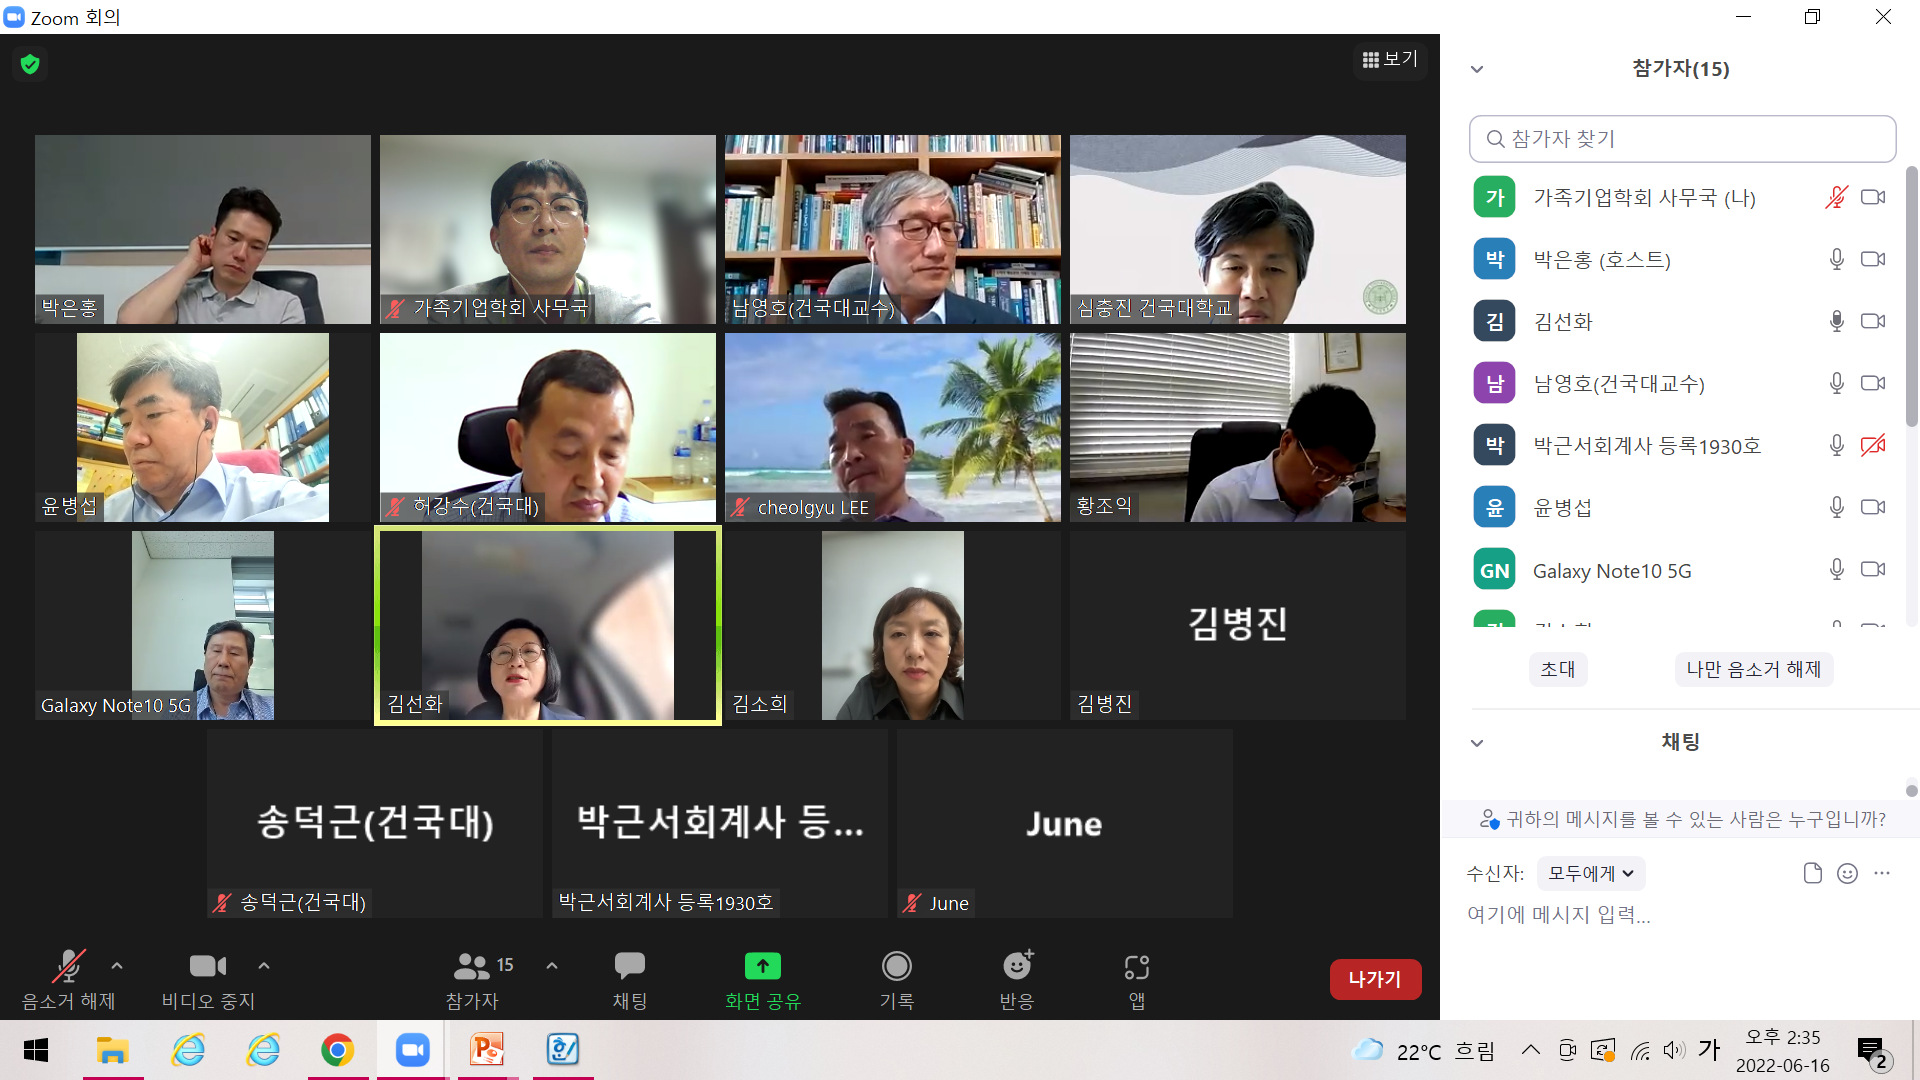Click the 초대 invite button
The width and height of the screenshot is (1920, 1080).
pyautogui.click(x=1558, y=669)
